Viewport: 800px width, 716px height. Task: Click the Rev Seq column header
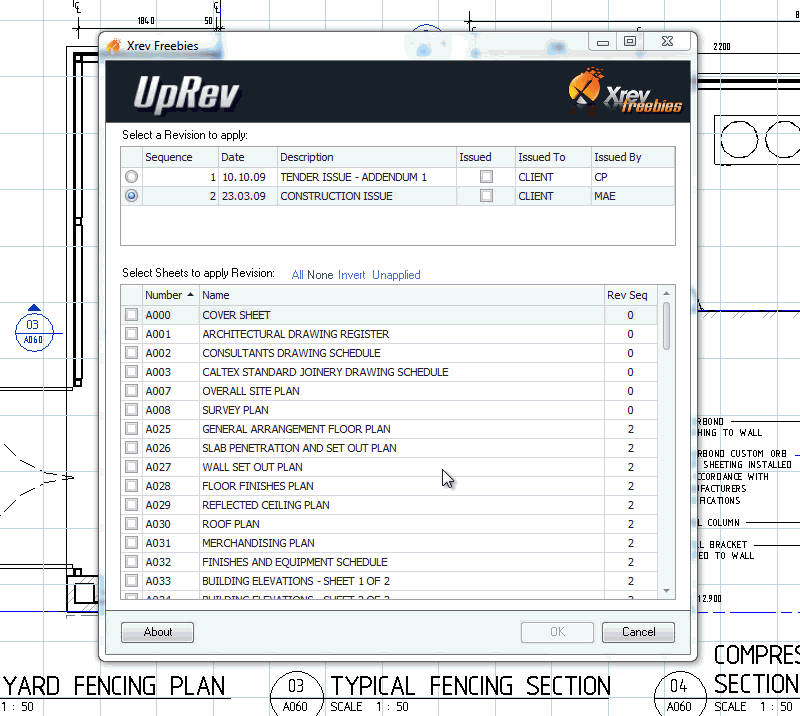click(x=627, y=295)
